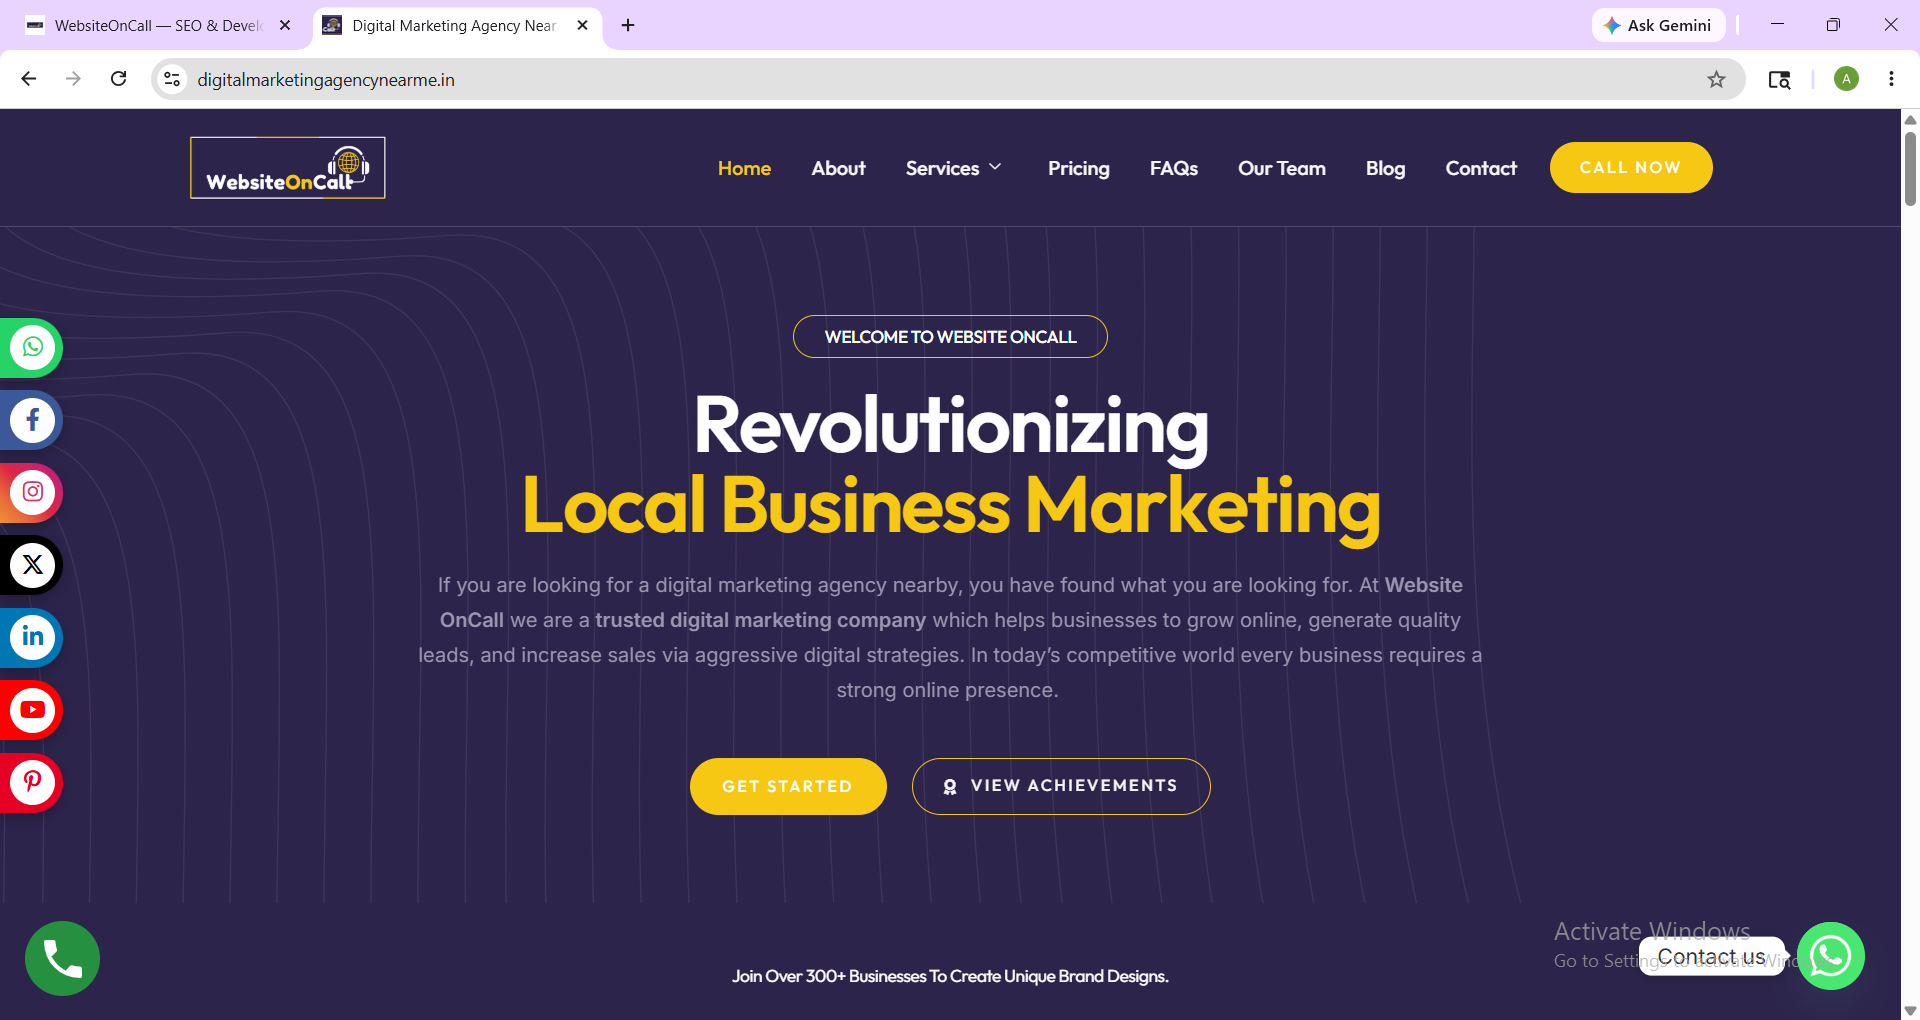Open the Chrome three-dot menu
Image resolution: width=1920 pixels, height=1020 pixels.
1891,79
